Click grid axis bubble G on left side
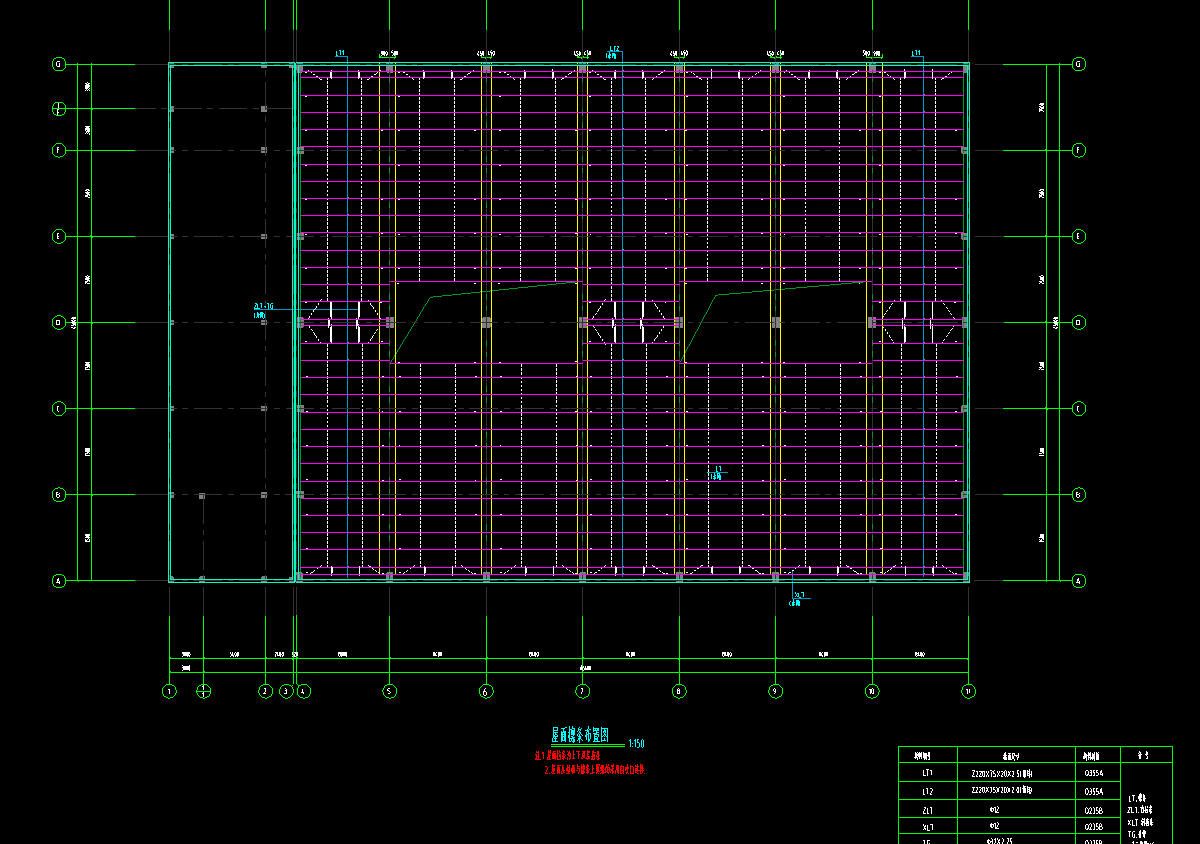 [x=58, y=64]
